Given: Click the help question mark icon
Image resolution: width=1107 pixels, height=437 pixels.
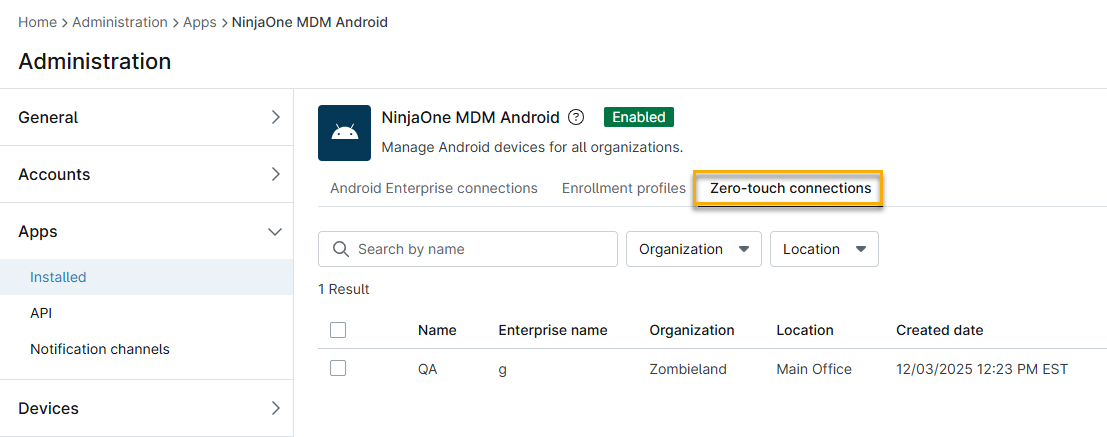Looking at the screenshot, I should (x=576, y=117).
